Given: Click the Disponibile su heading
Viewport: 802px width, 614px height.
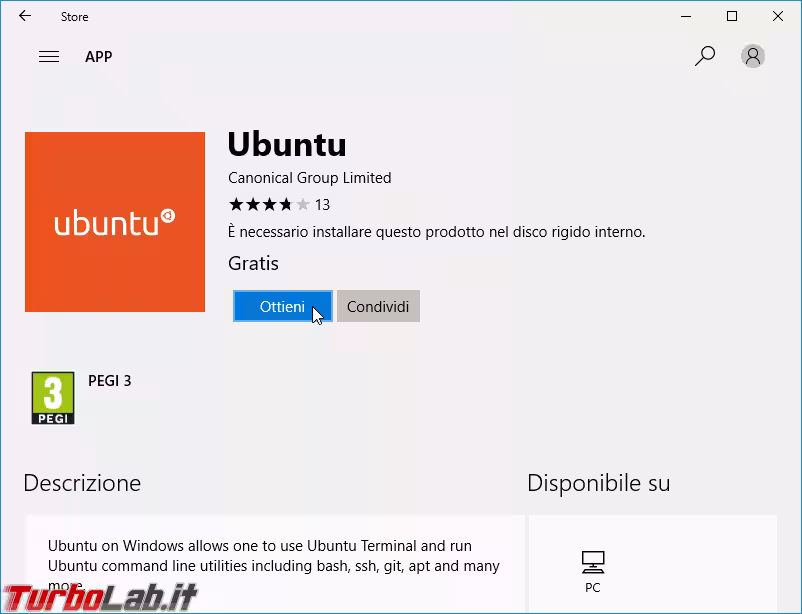Looking at the screenshot, I should tap(598, 483).
